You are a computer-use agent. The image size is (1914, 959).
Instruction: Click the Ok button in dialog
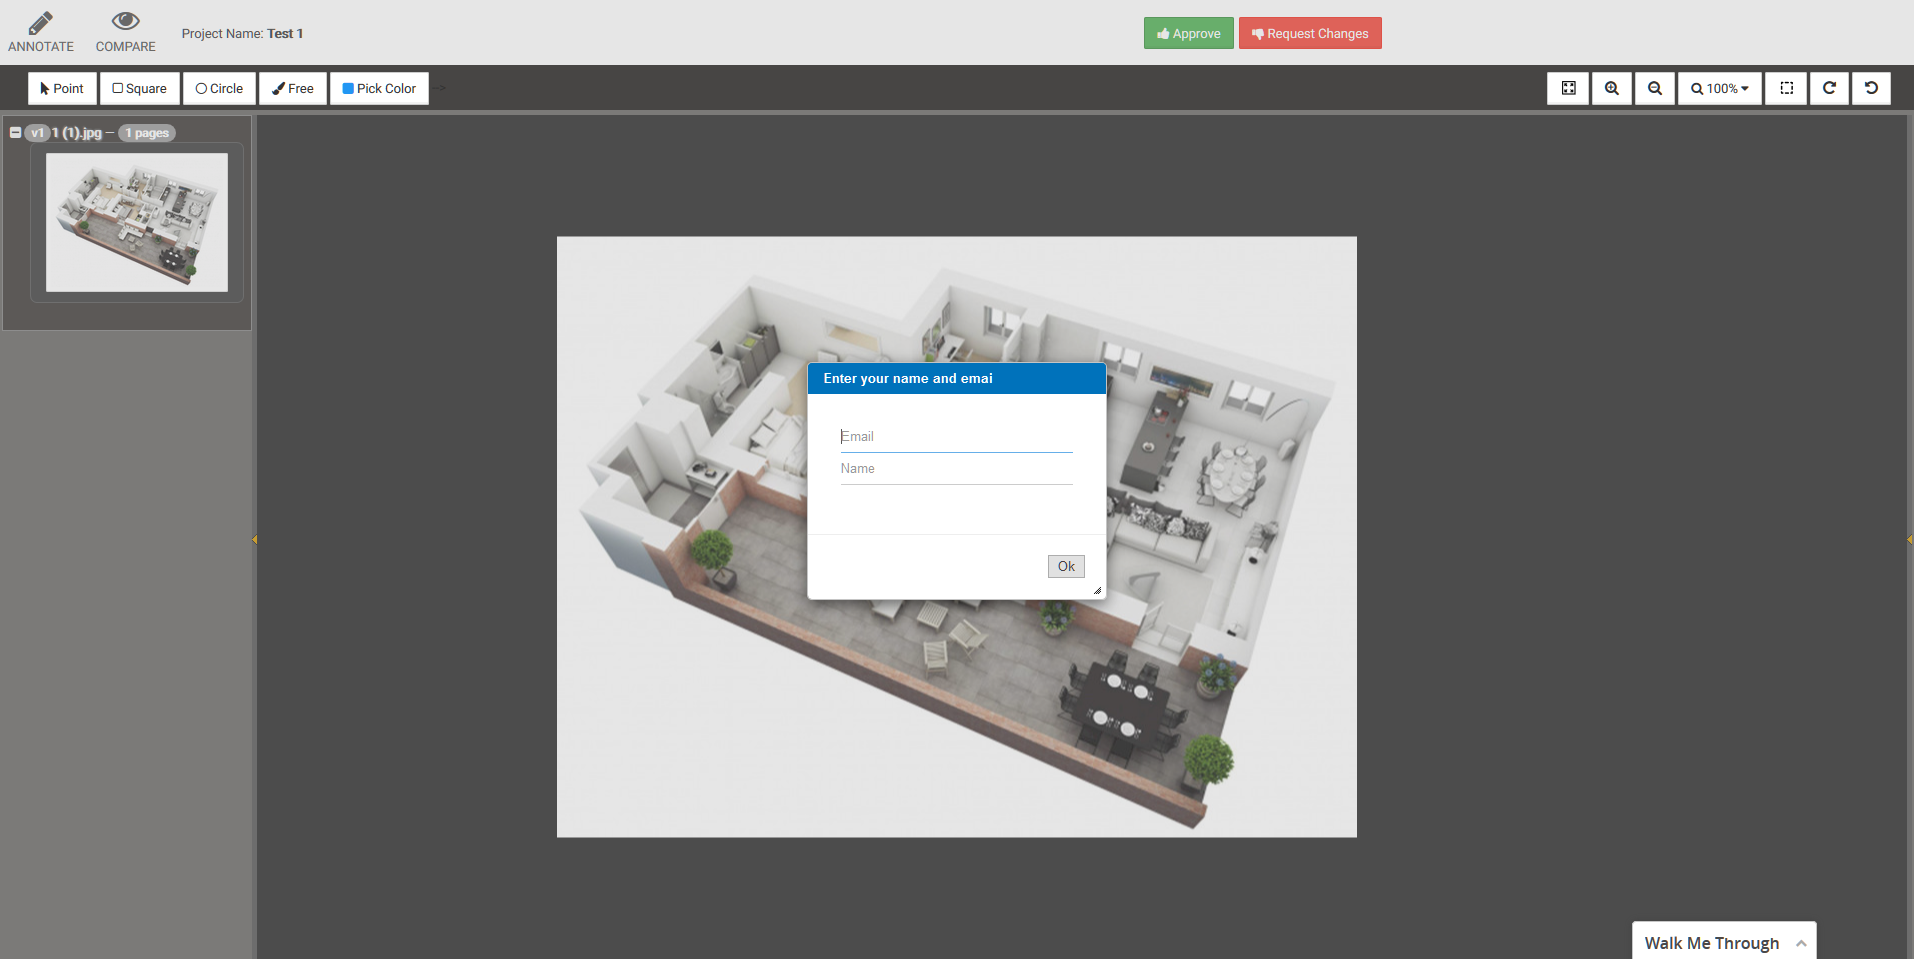(1066, 566)
